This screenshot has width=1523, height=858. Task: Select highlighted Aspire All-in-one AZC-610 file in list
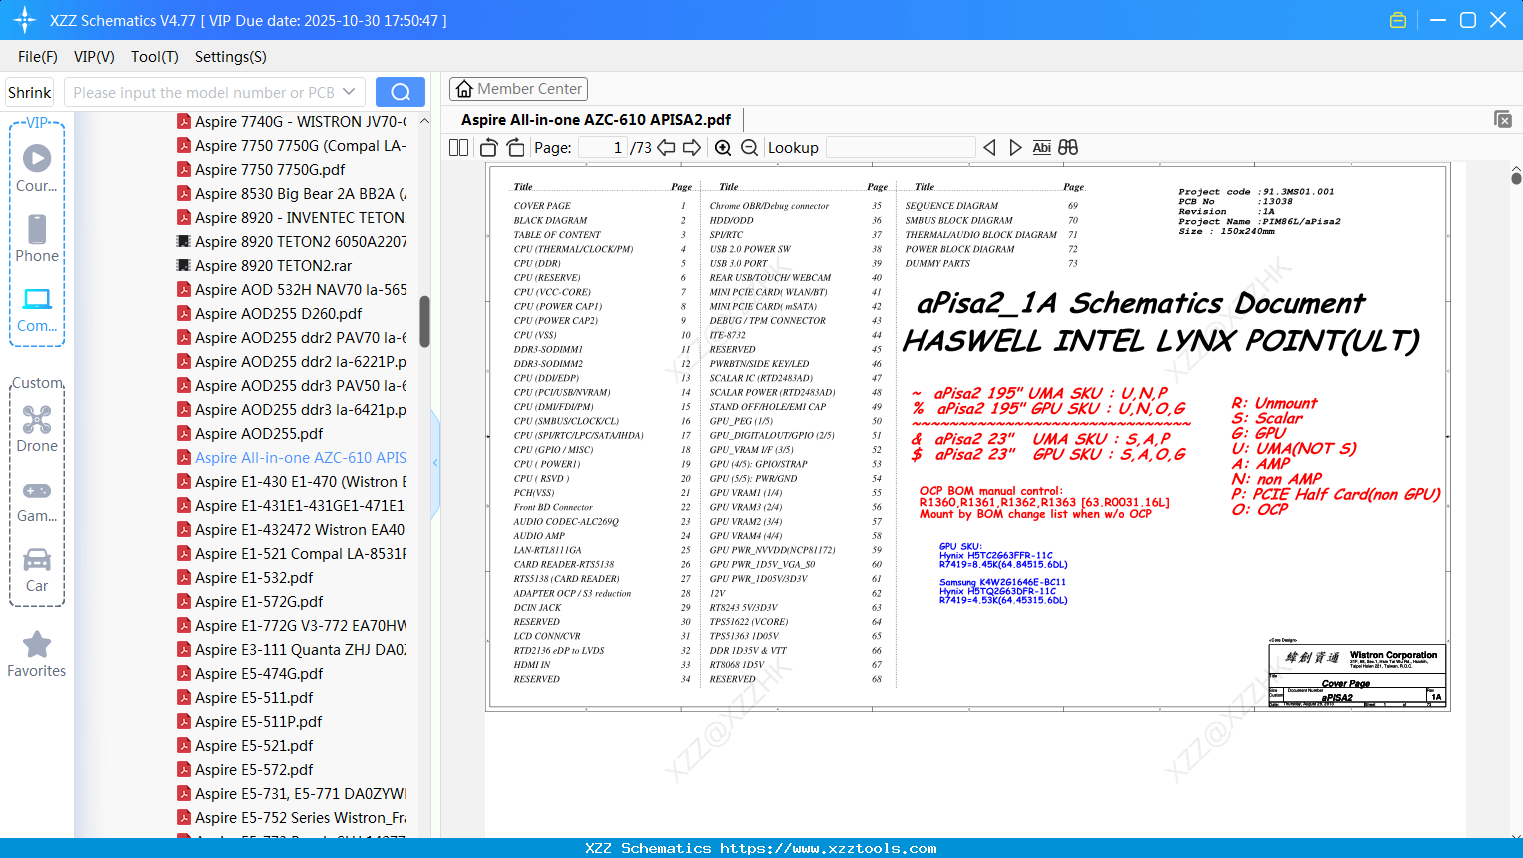[292, 457]
